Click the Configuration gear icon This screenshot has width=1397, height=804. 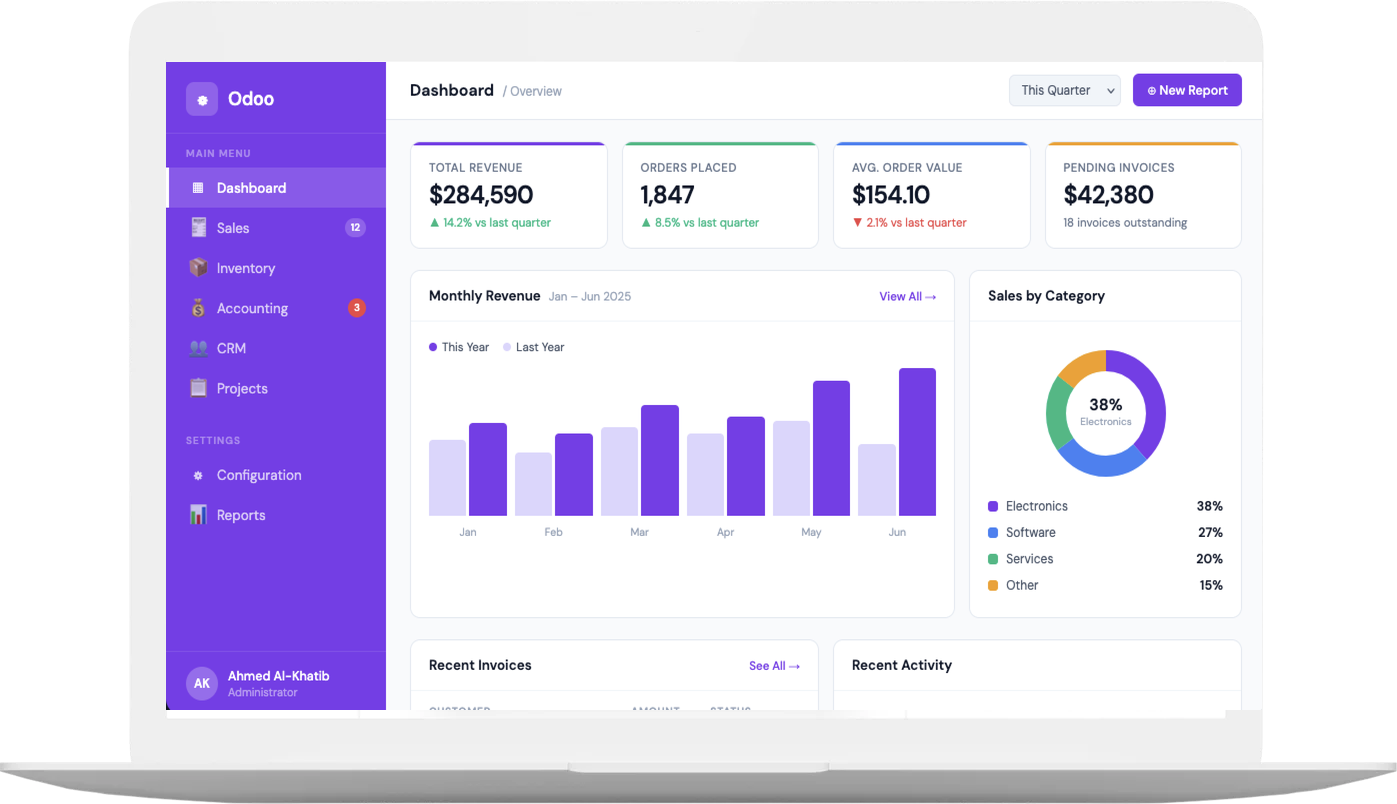pos(198,475)
